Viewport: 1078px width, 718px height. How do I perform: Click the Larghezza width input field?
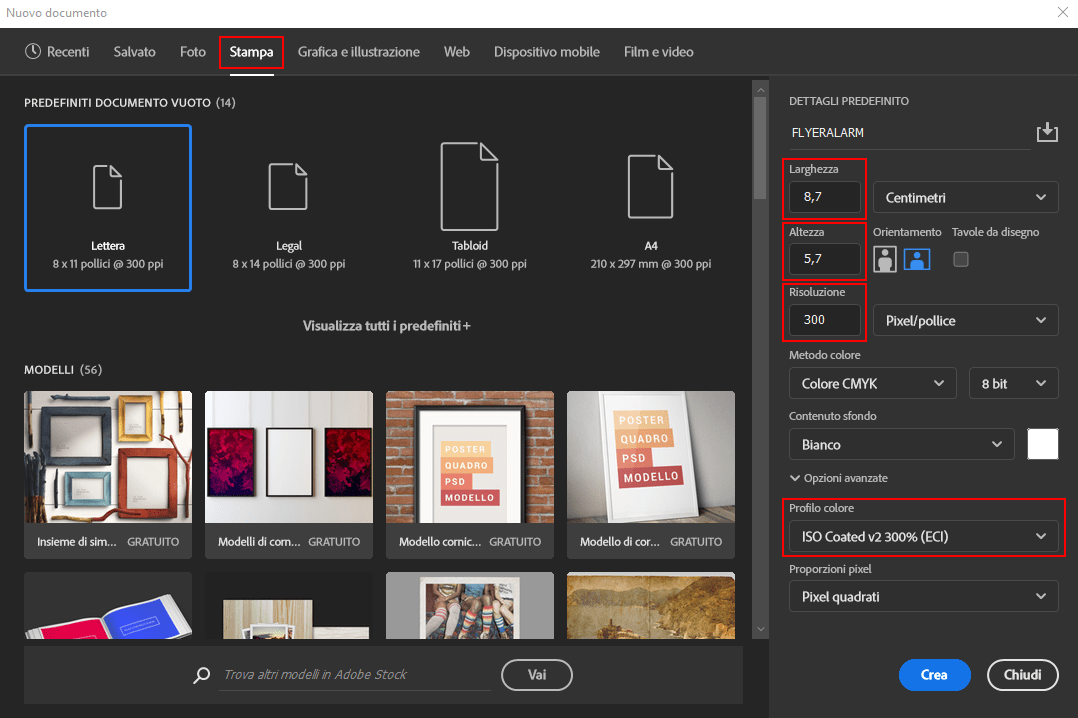[825, 198]
